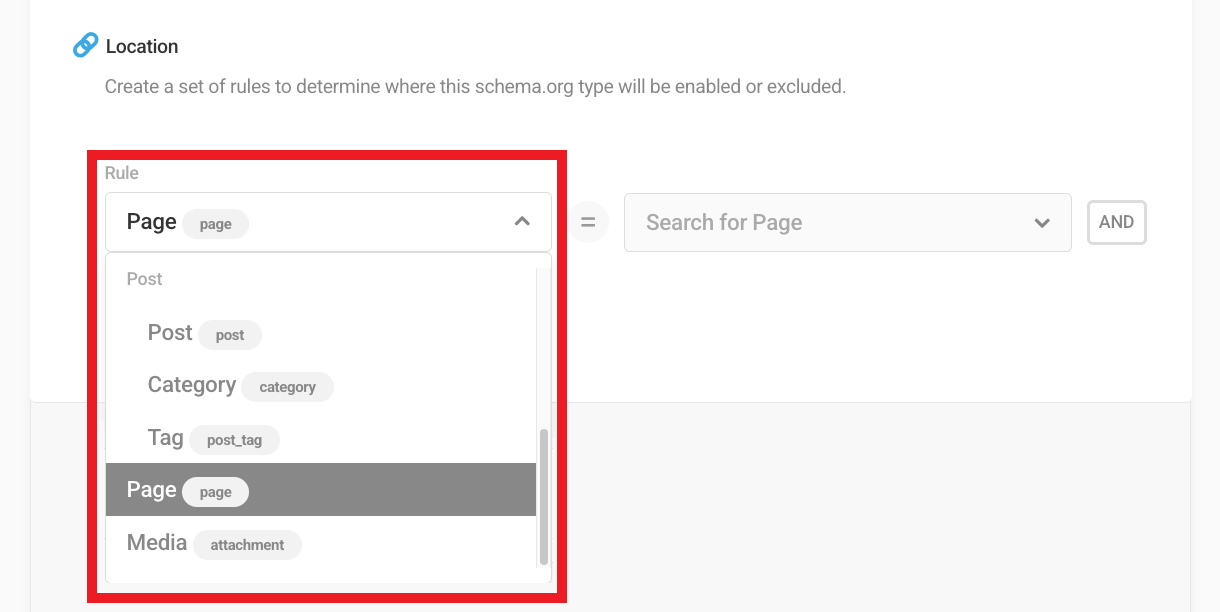Screen dimensions: 1220x612
Task: Click the category slug badge
Action: coord(287,387)
